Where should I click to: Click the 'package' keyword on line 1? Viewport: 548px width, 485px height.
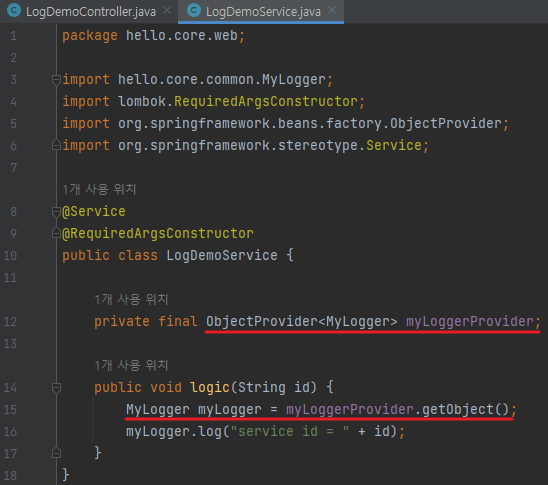click(x=90, y=36)
